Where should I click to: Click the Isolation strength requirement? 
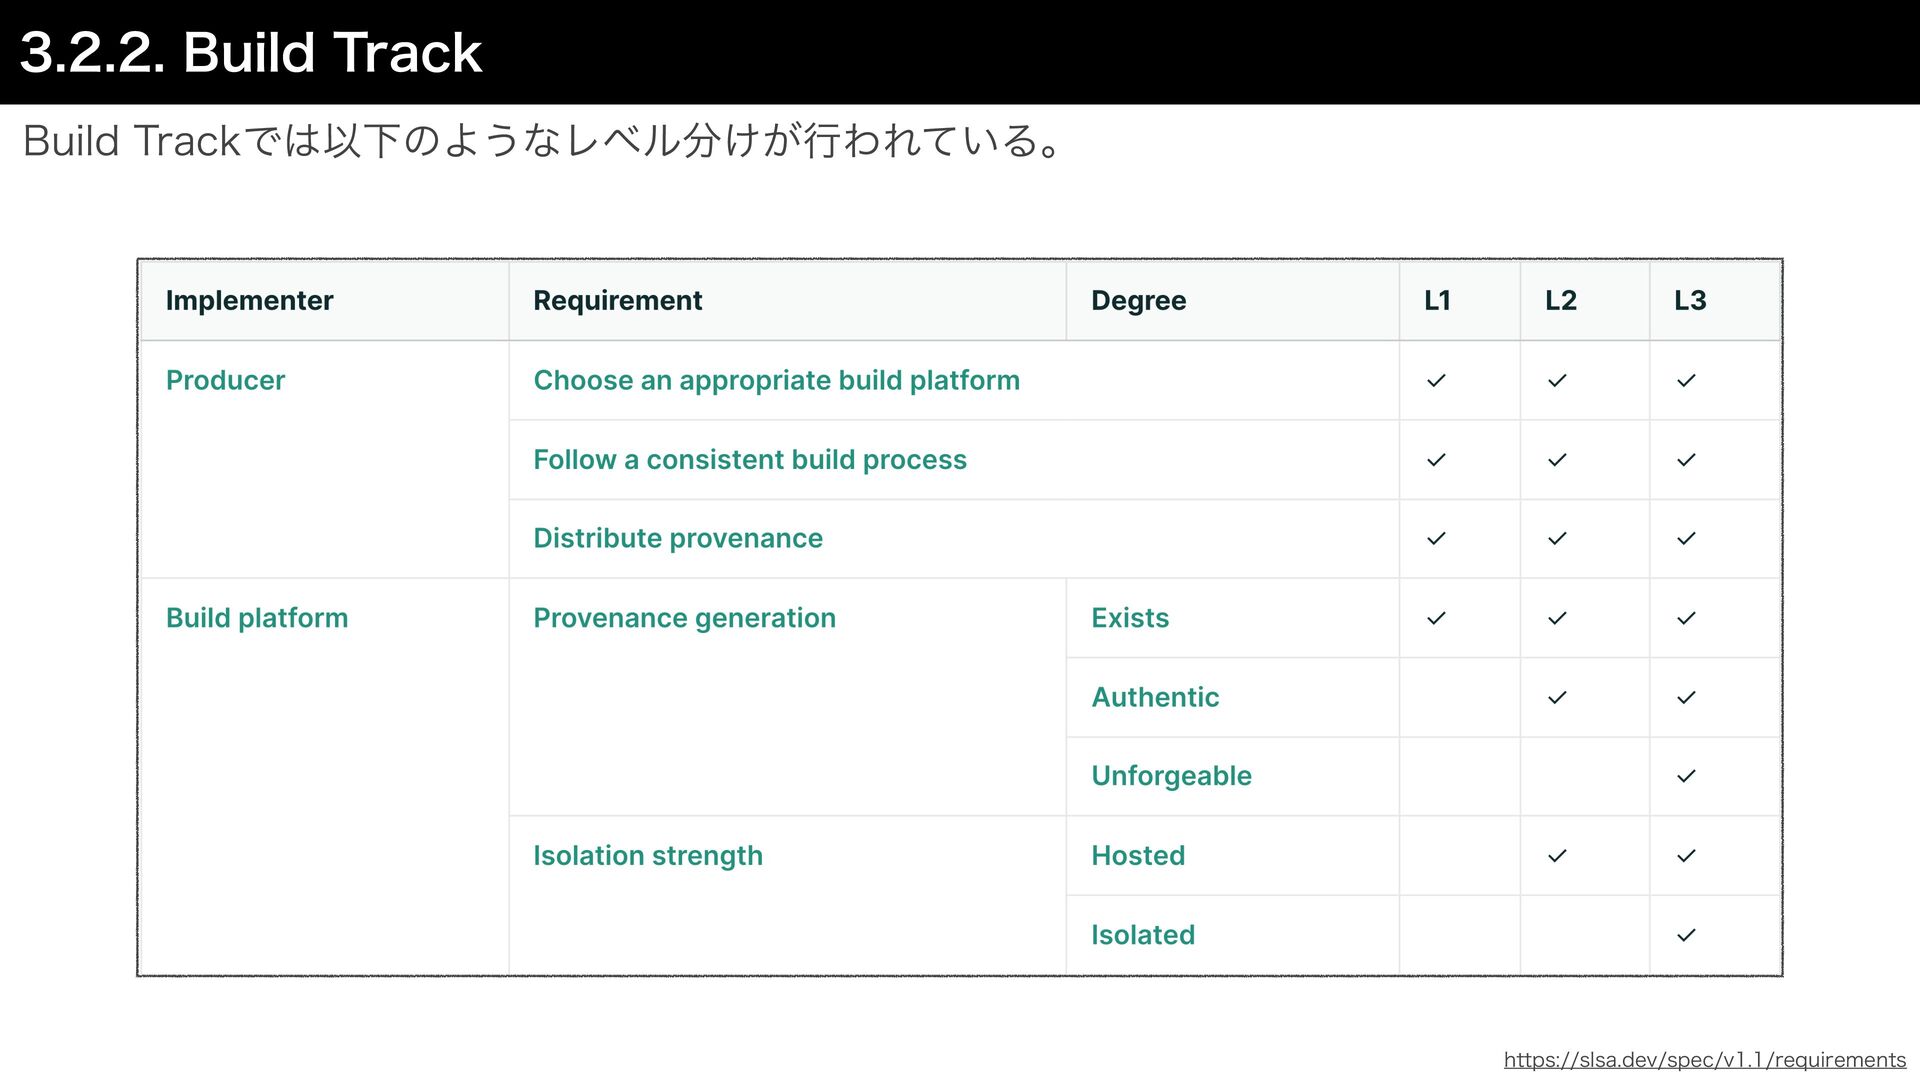tap(648, 856)
